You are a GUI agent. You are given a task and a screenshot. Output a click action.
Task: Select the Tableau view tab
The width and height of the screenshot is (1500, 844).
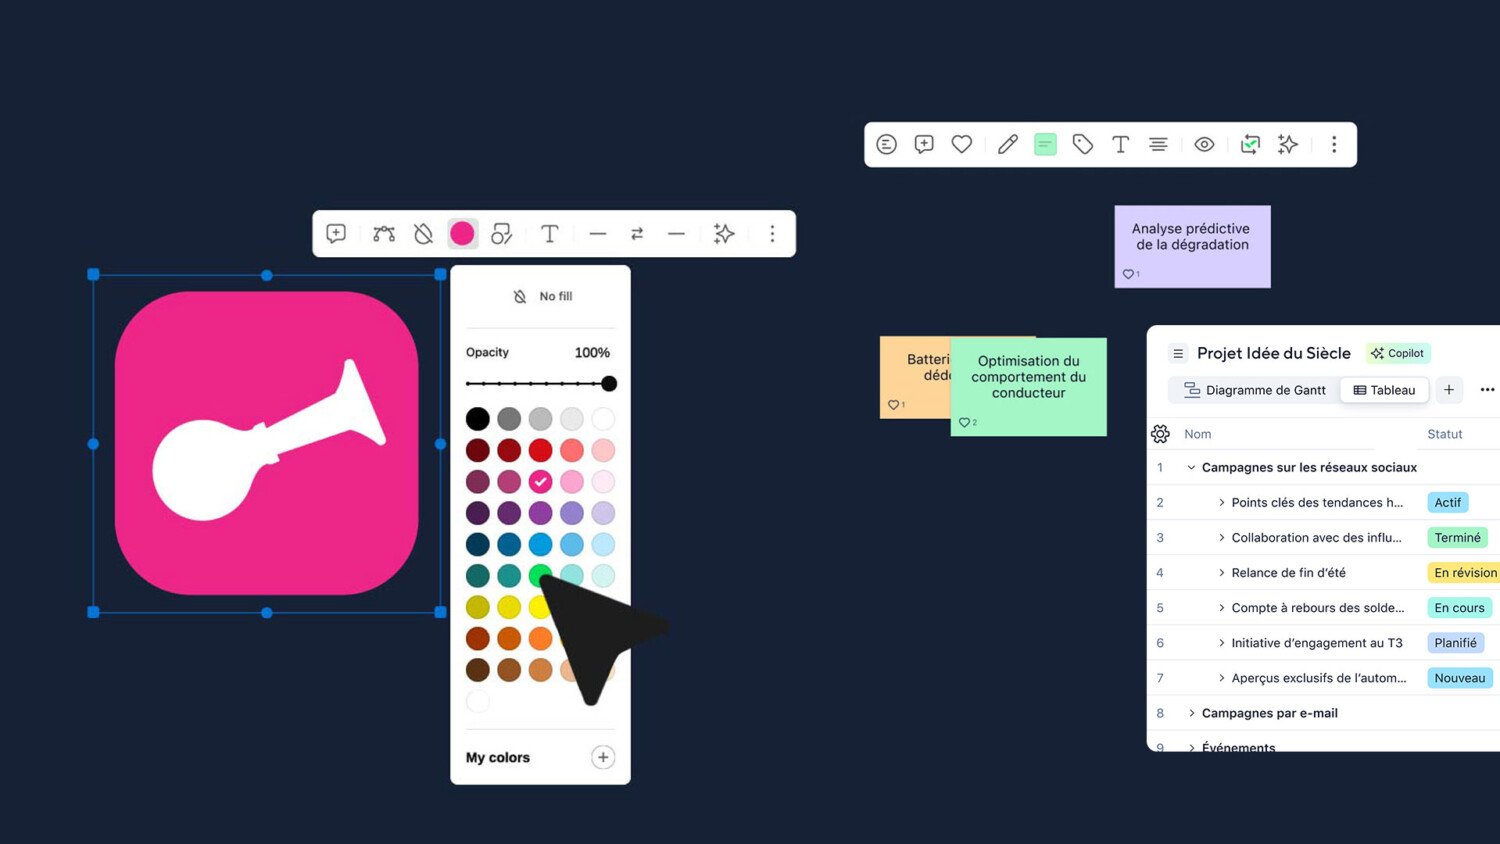tap(1385, 390)
